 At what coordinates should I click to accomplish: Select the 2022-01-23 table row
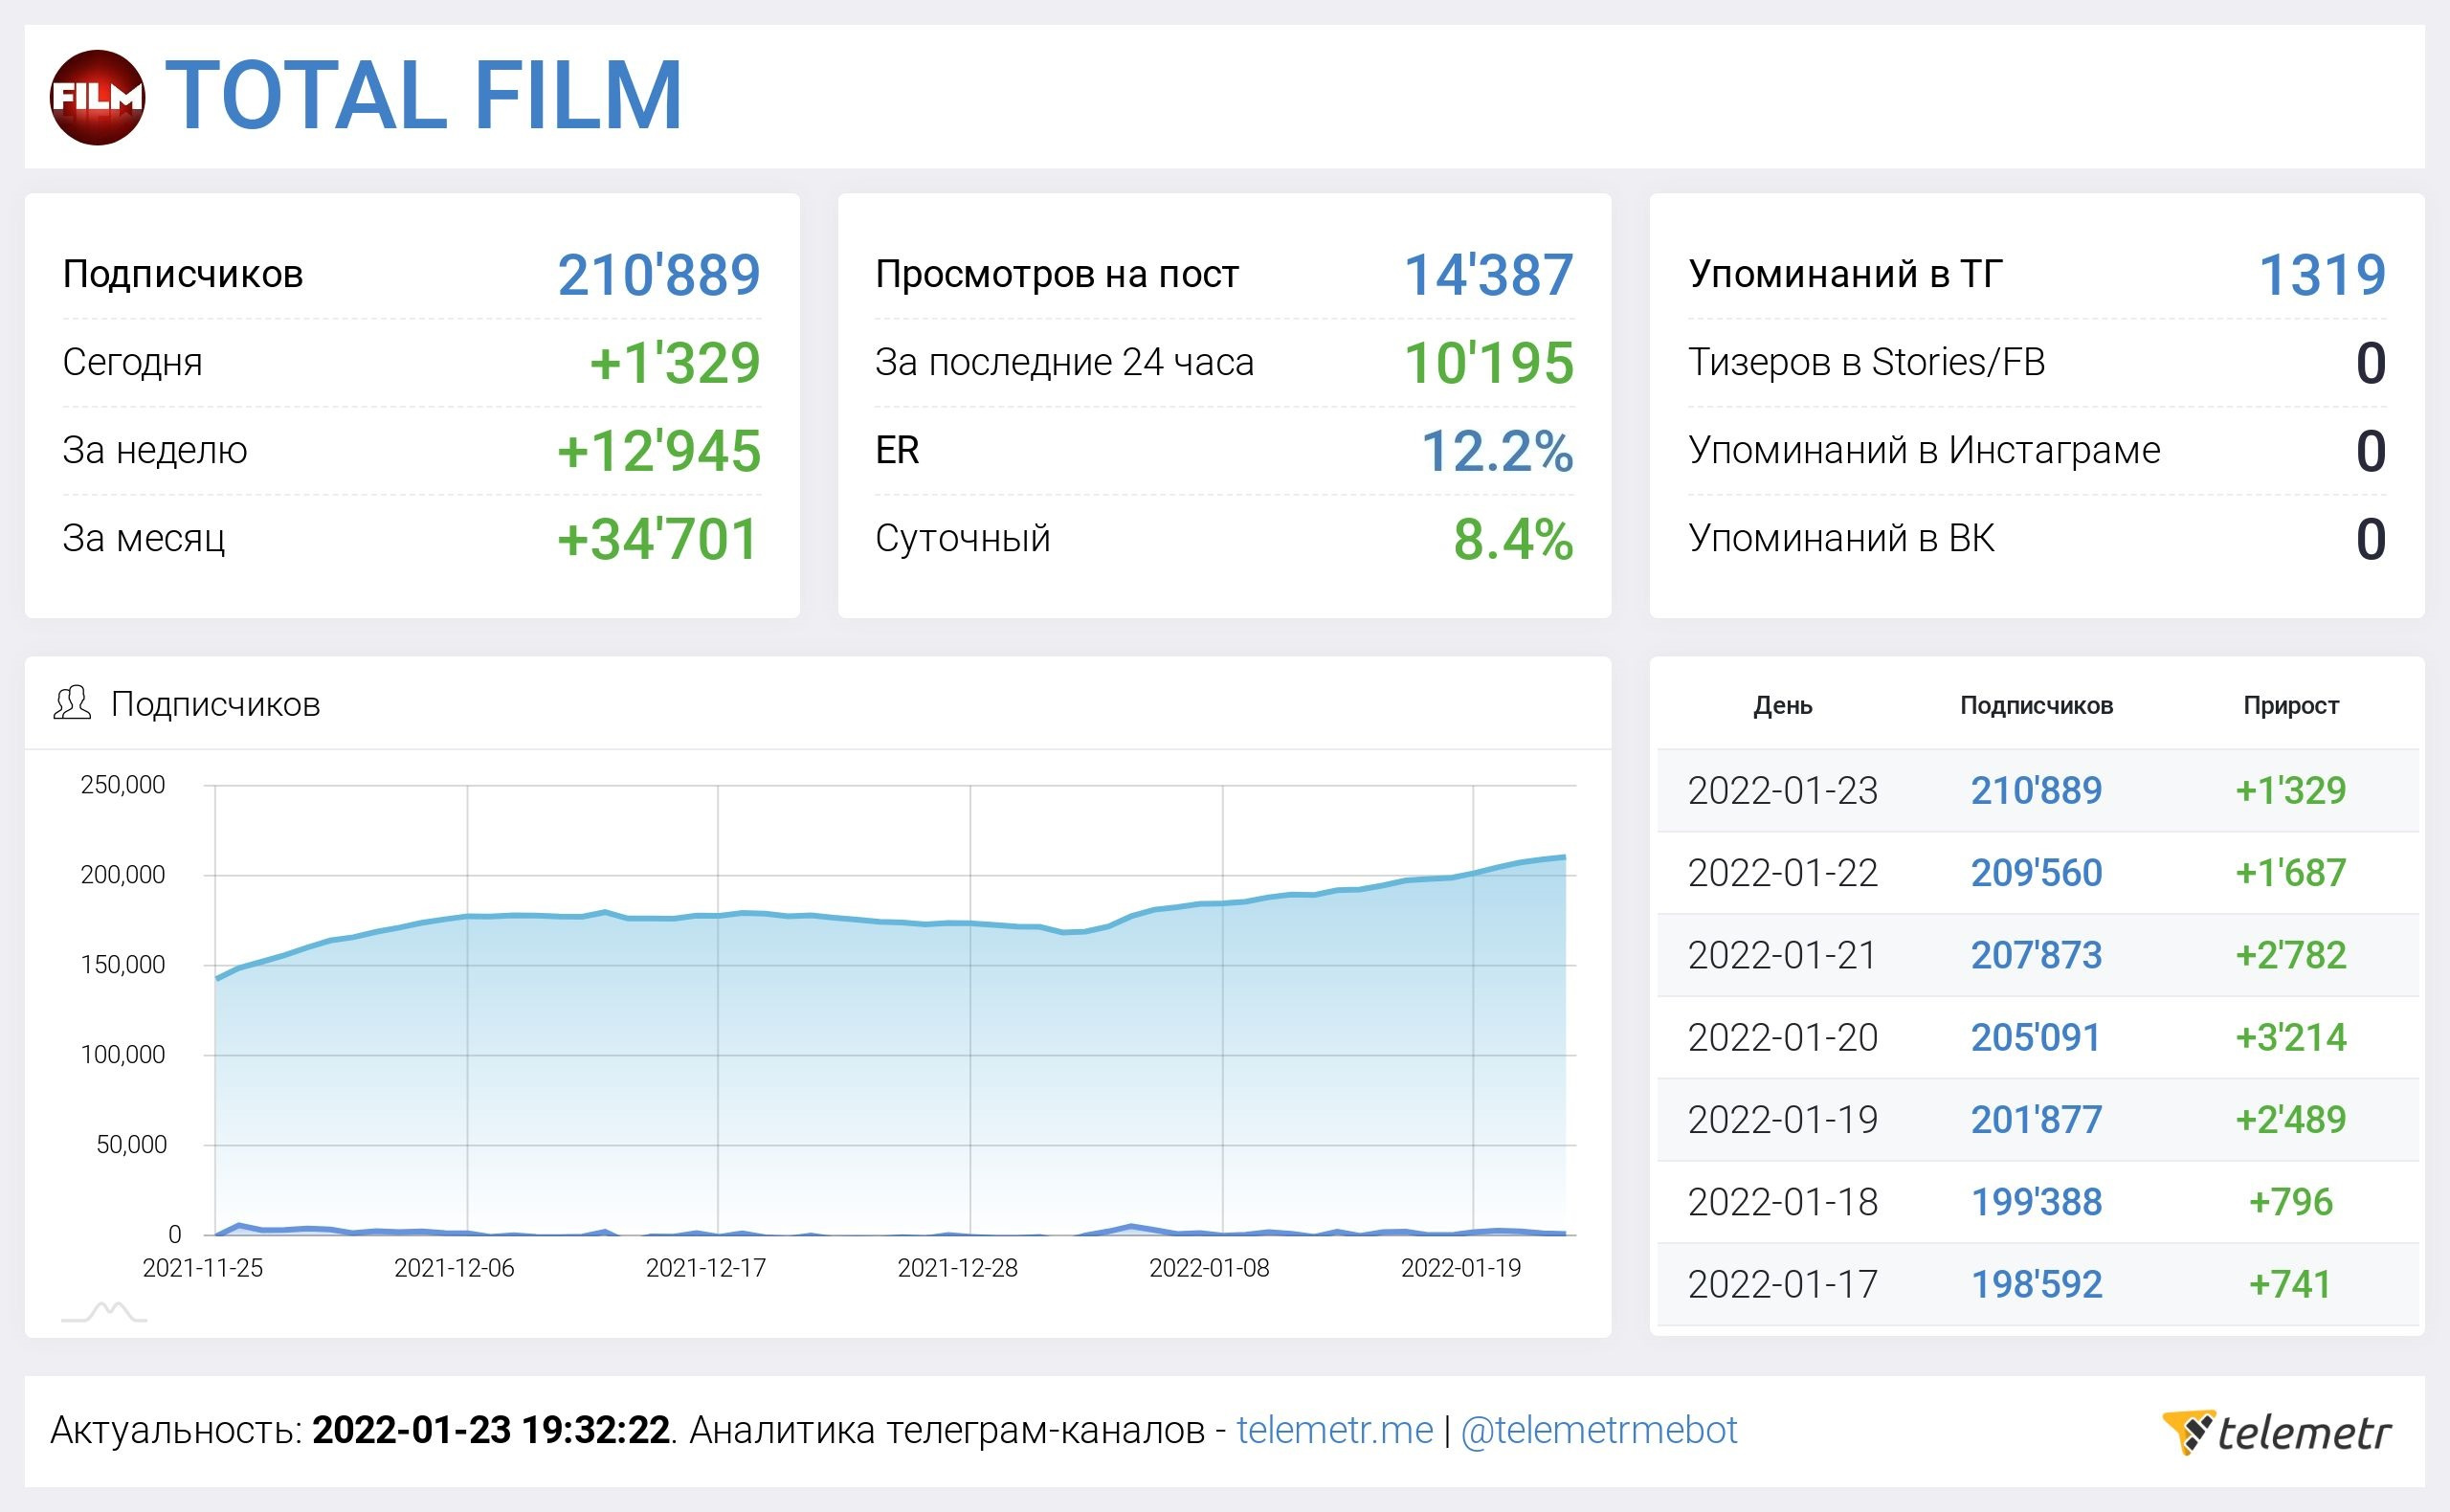(x=1782, y=791)
